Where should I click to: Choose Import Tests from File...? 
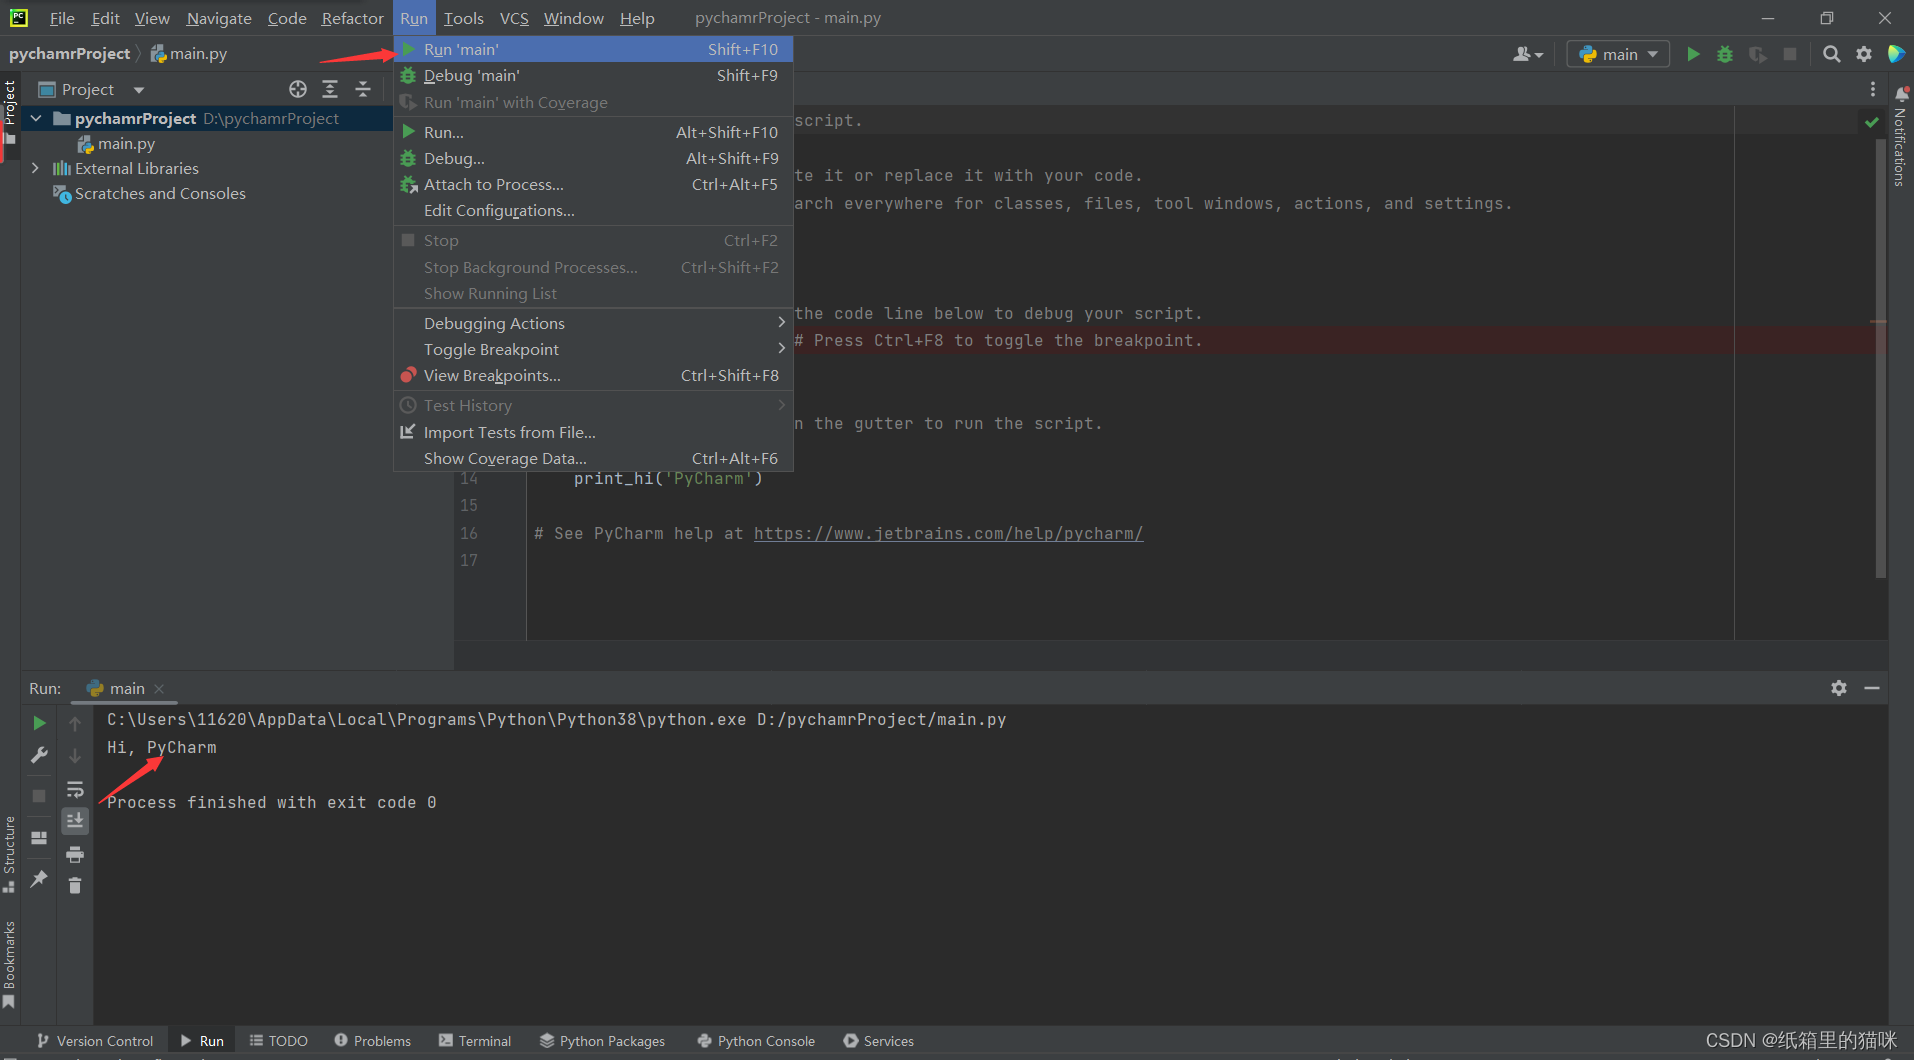594,432
